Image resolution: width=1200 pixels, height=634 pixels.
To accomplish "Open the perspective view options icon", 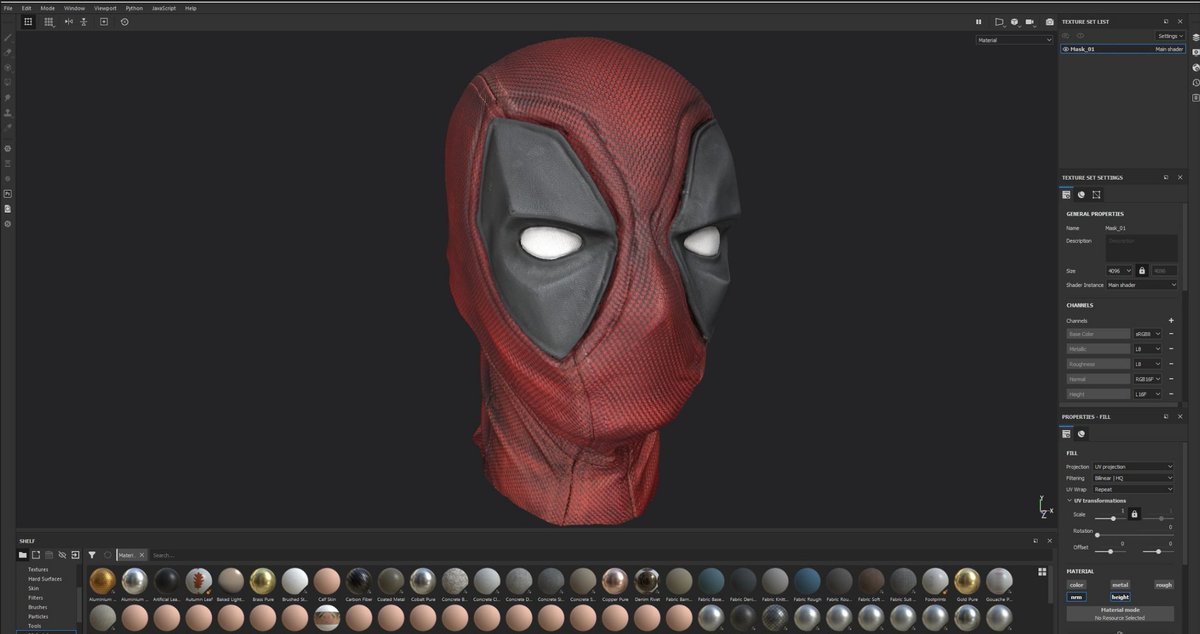I will 998,21.
